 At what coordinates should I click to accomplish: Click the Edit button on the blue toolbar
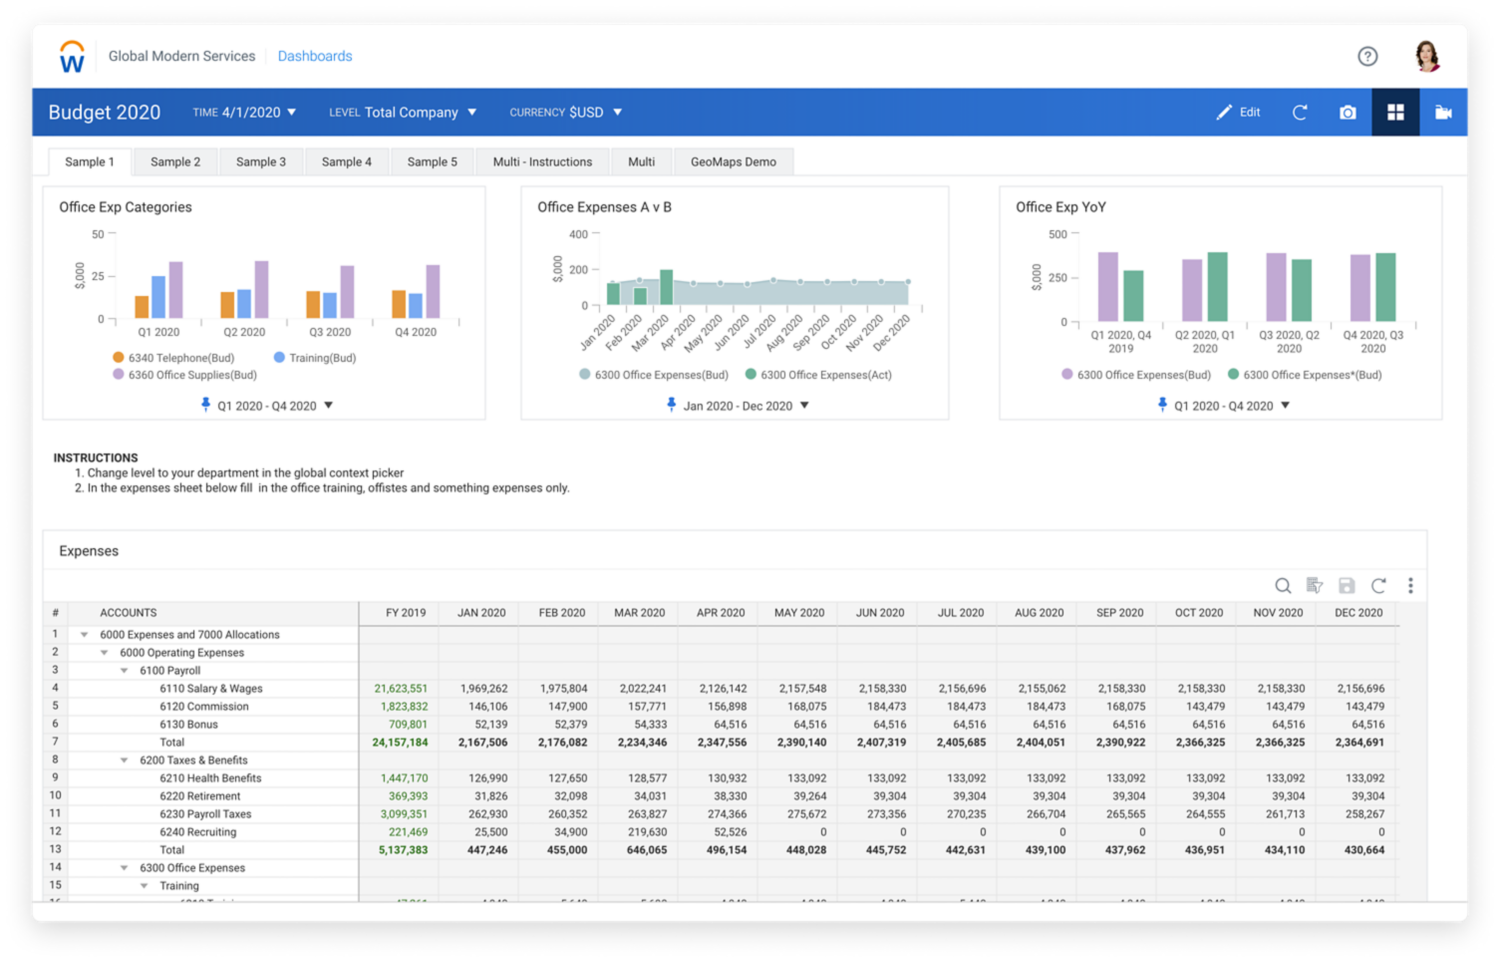click(x=1238, y=112)
